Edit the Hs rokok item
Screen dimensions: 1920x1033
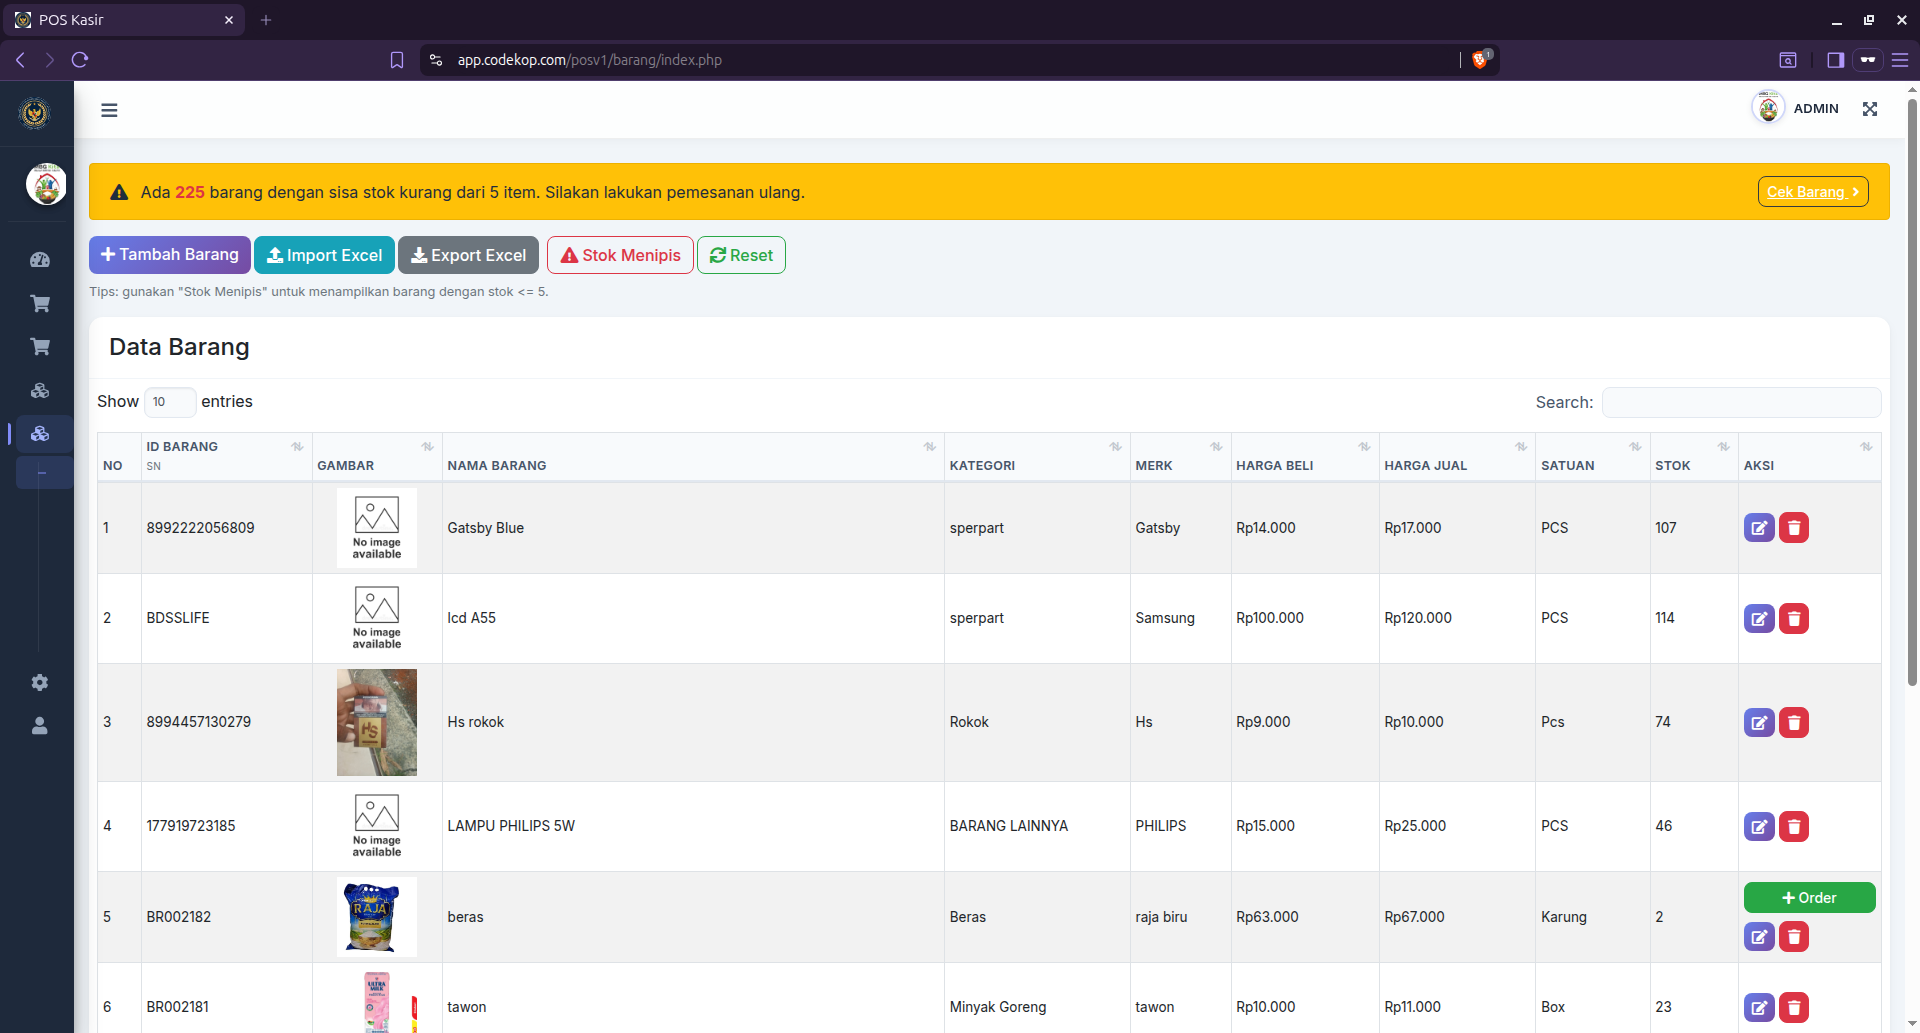[1759, 723]
